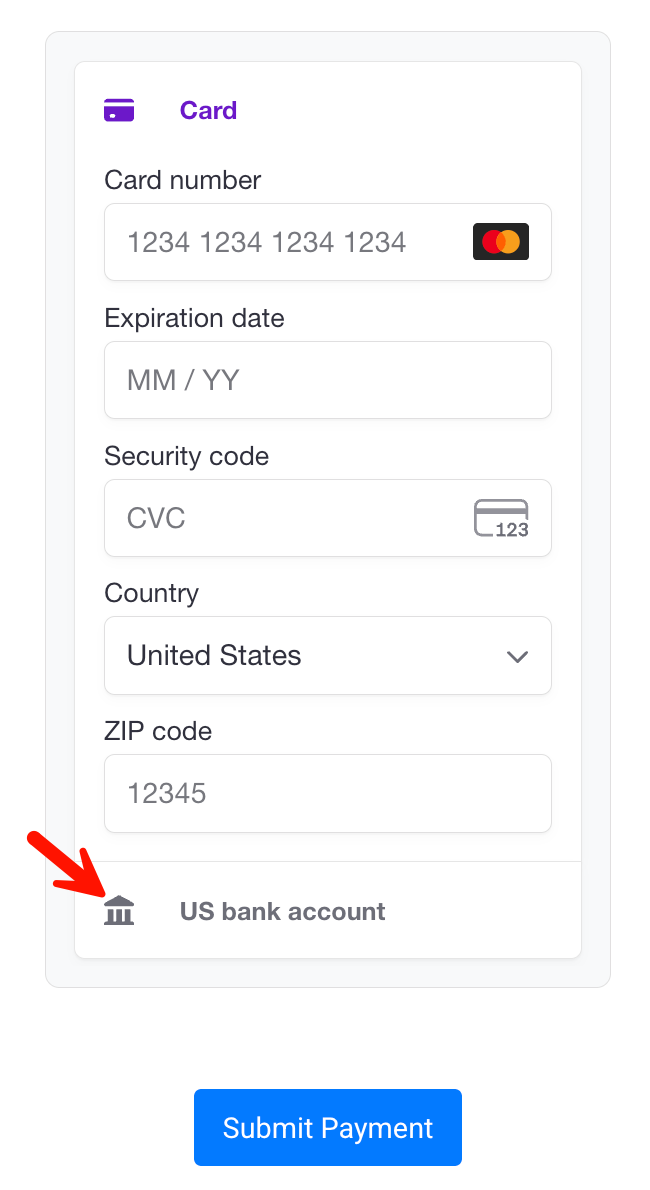The width and height of the screenshot is (650, 1190).
Task: Click the "Expiration date" label text
Action: pyautogui.click(x=194, y=318)
